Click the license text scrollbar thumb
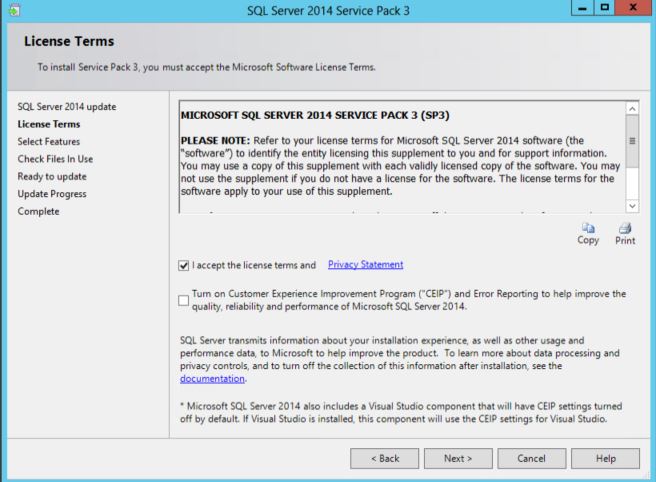Image resolution: width=656 pixels, height=482 pixels. [x=632, y=141]
